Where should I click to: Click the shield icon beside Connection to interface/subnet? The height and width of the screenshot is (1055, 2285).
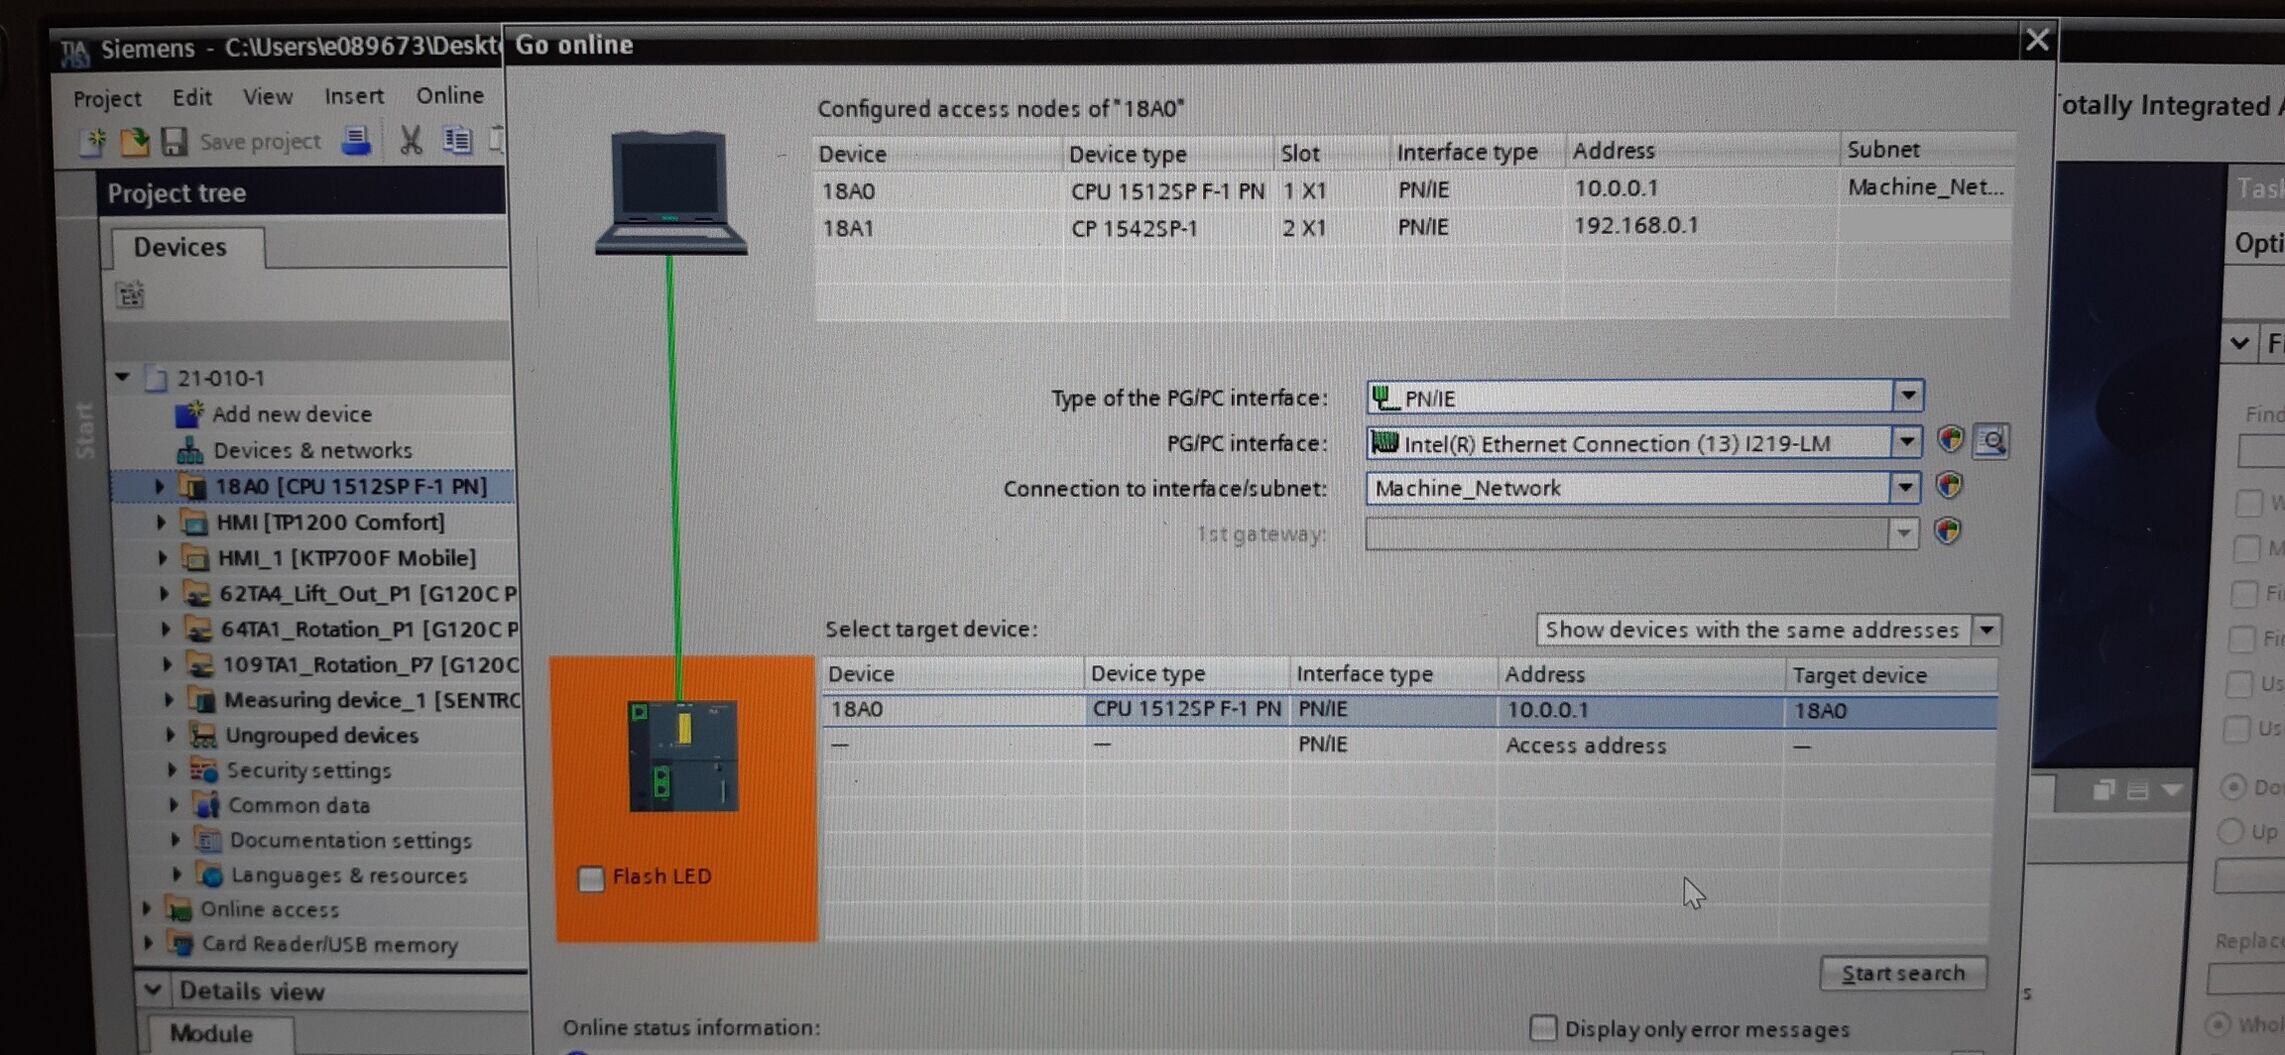click(1948, 486)
